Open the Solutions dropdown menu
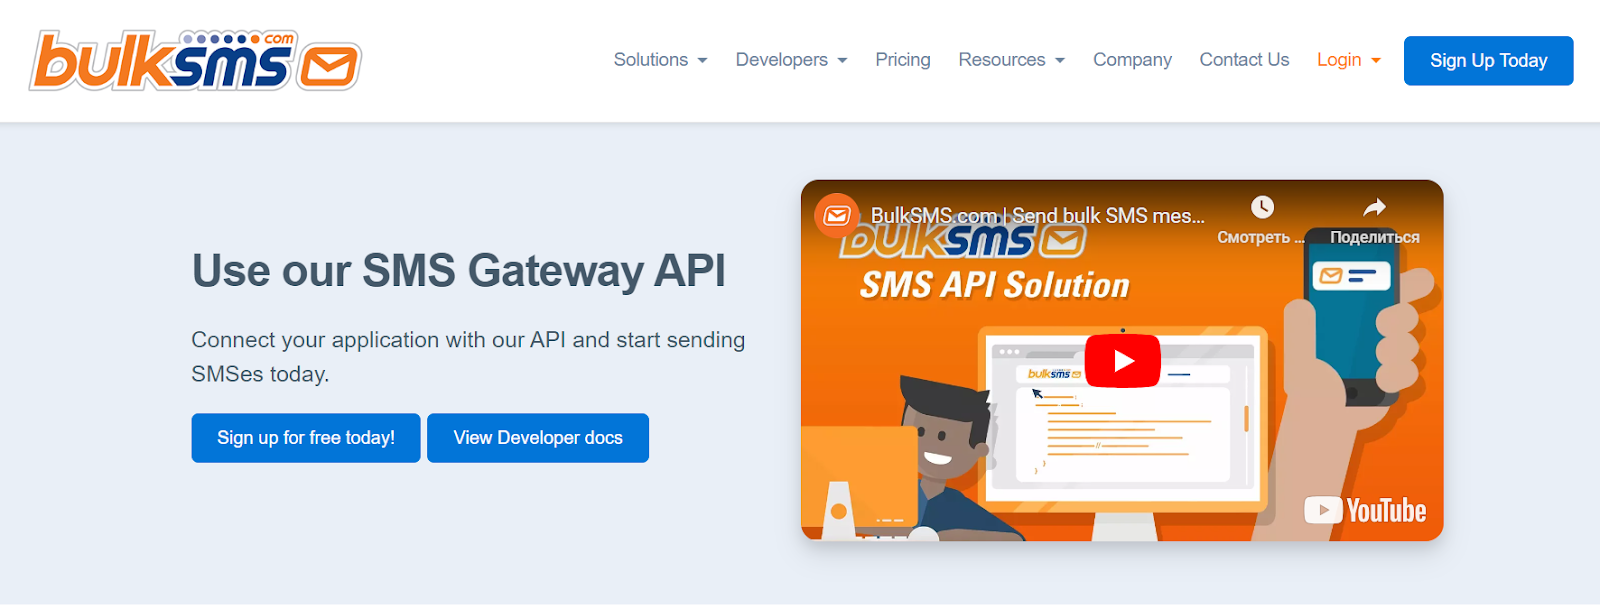The width and height of the screenshot is (1600, 609). coord(660,60)
